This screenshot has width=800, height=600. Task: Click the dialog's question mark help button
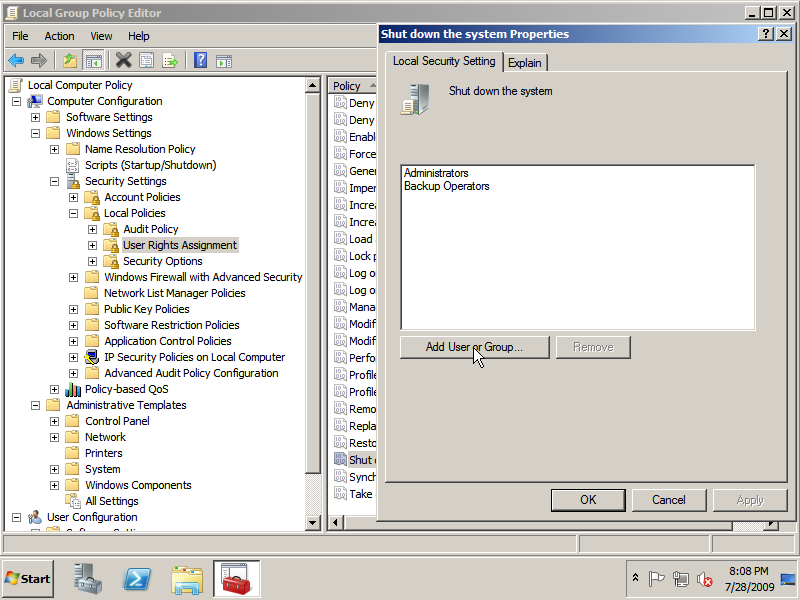pyautogui.click(x=765, y=34)
